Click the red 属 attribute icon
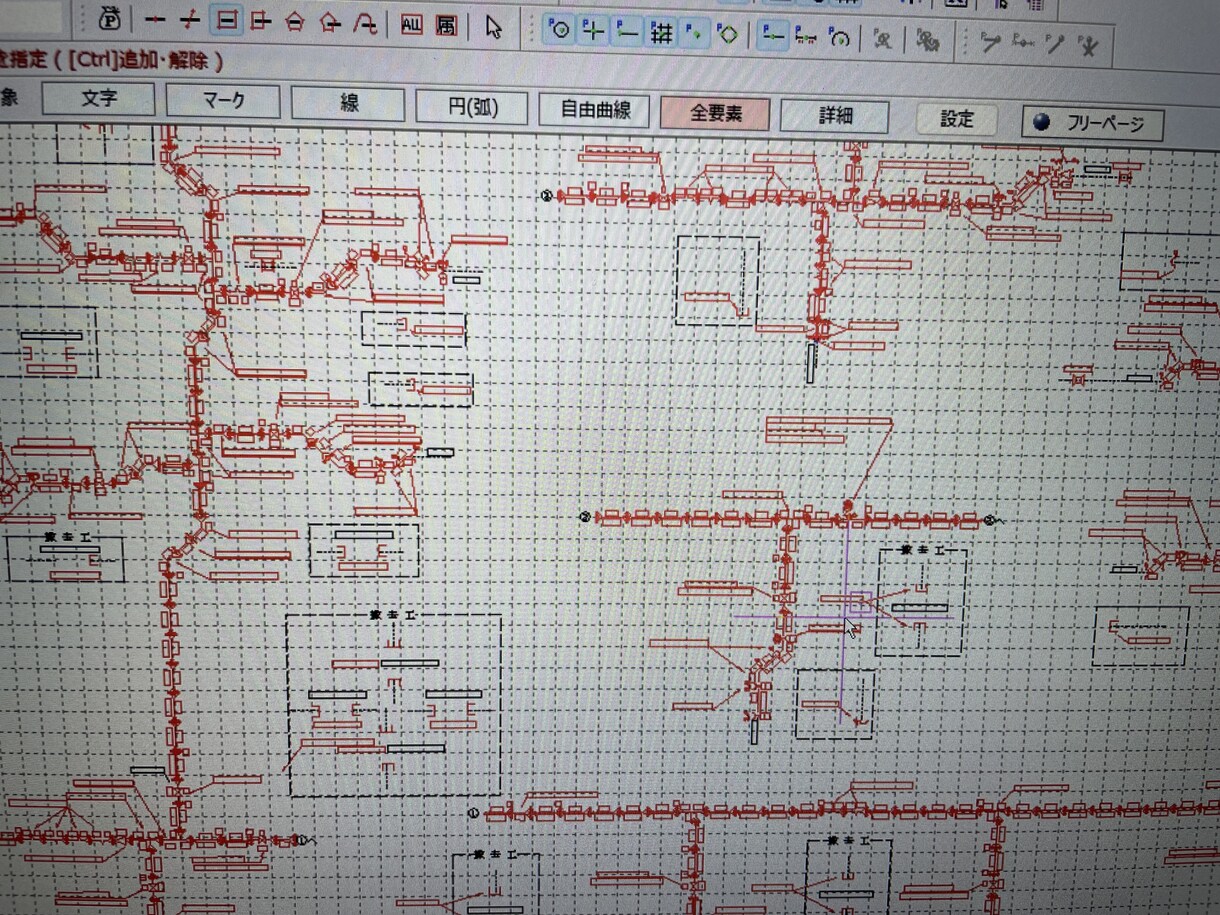This screenshot has height=915, width=1220. point(446,26)
